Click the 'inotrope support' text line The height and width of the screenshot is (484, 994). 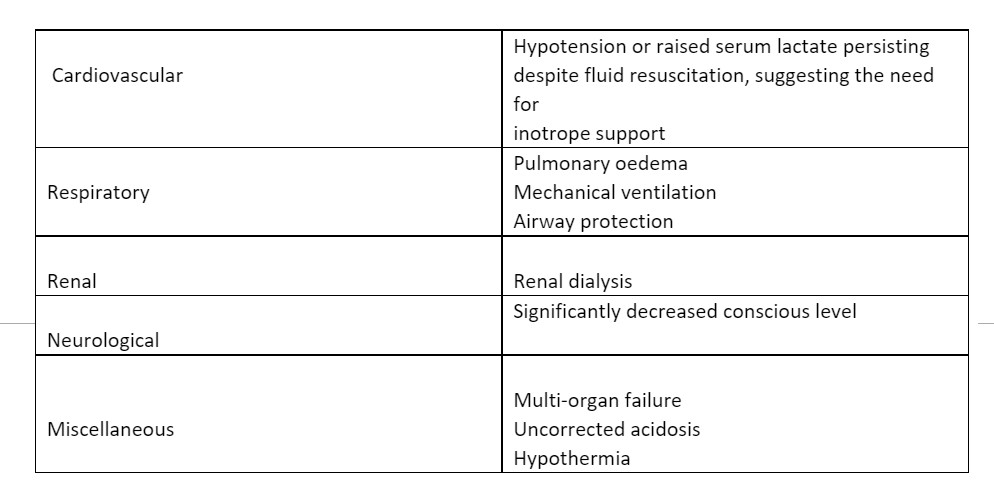(589, 133)
